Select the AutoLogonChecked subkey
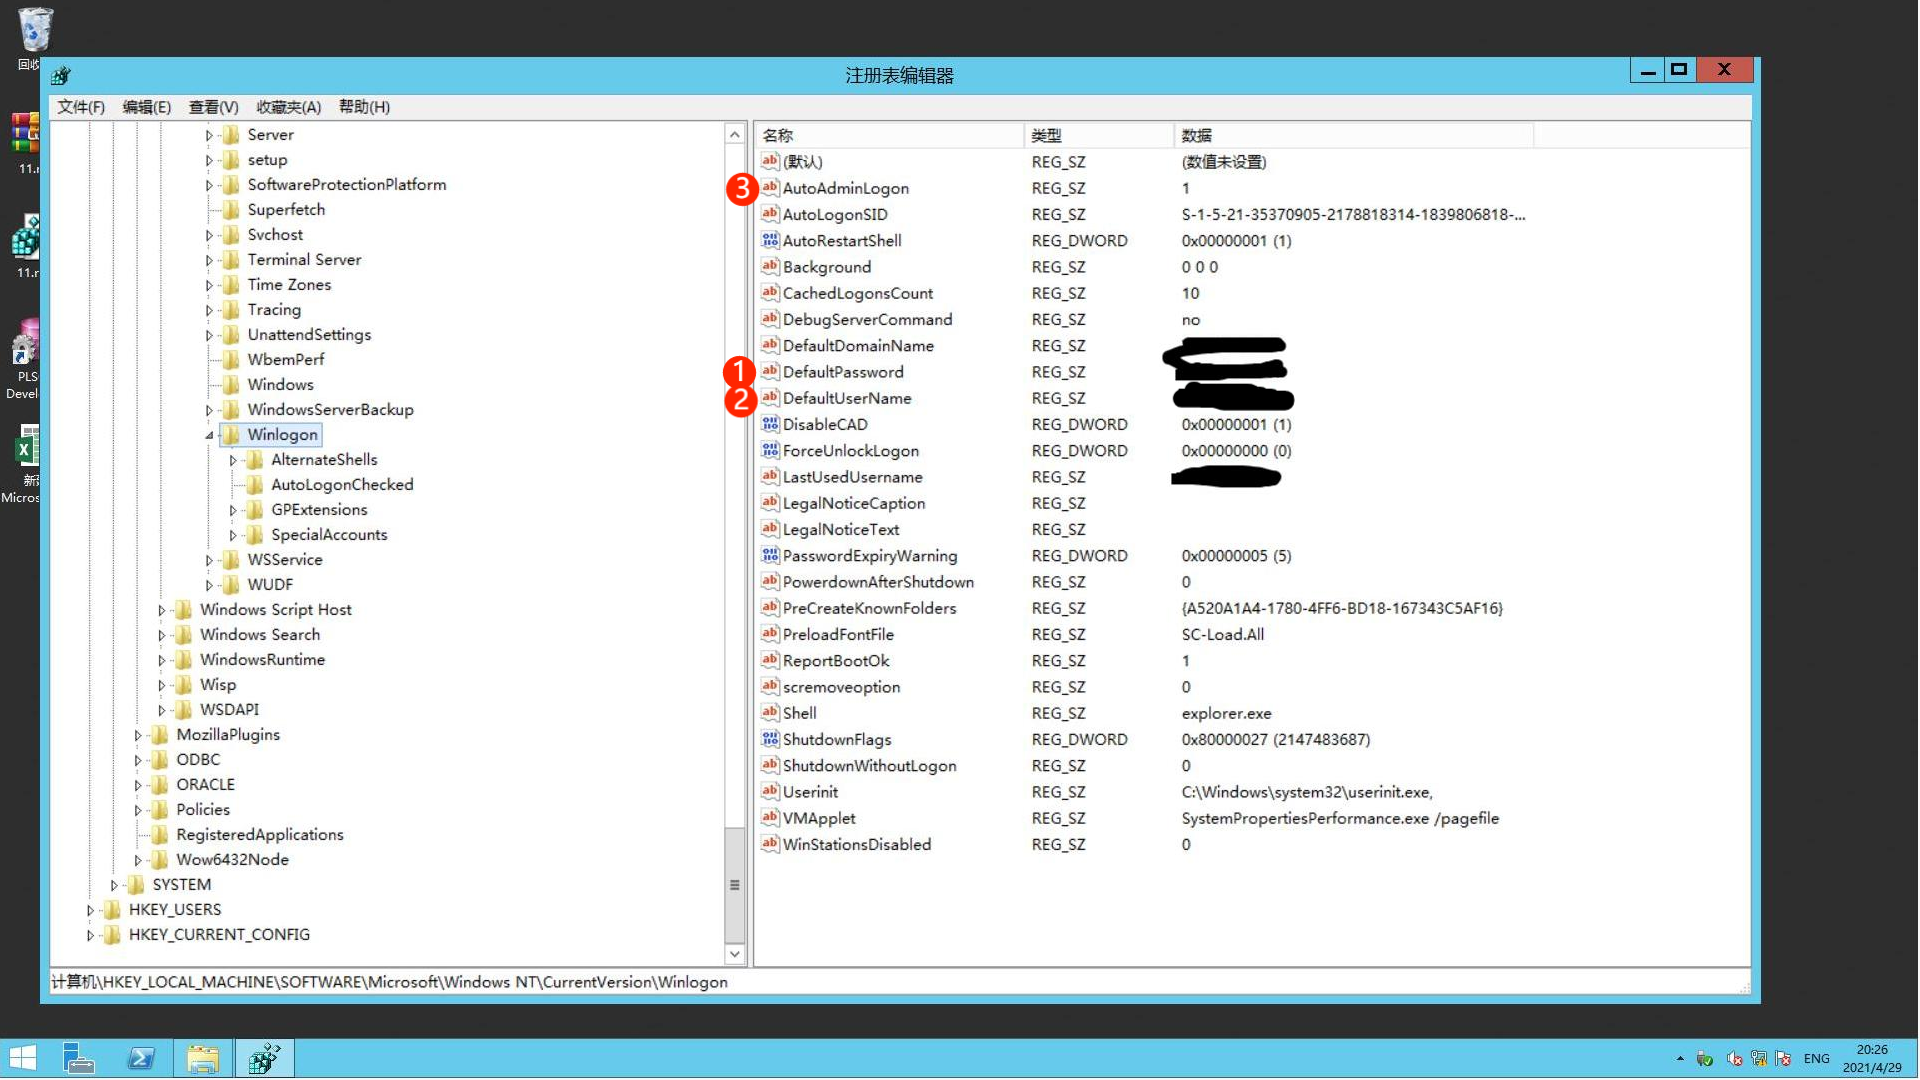The height and width of the screenshot is (1080, 1920). (x=342, y=485)
